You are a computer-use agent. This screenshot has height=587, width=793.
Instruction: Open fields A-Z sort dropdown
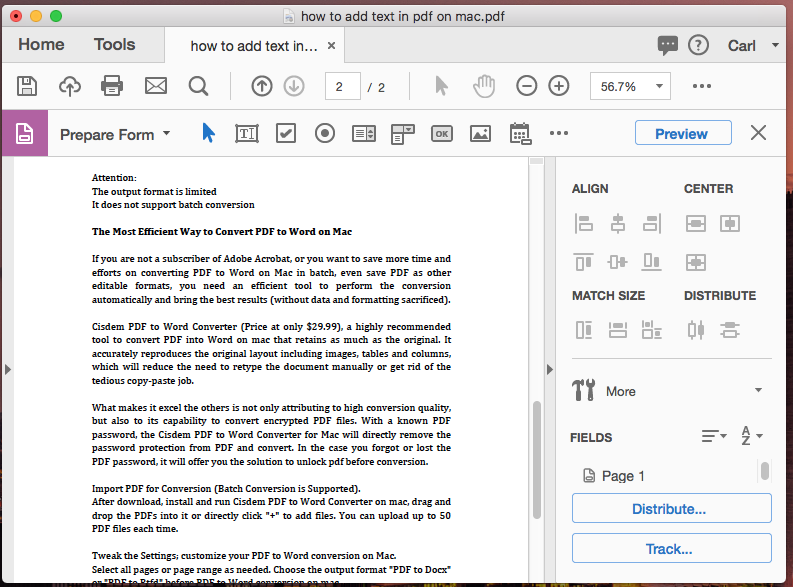tap(752, 436)
